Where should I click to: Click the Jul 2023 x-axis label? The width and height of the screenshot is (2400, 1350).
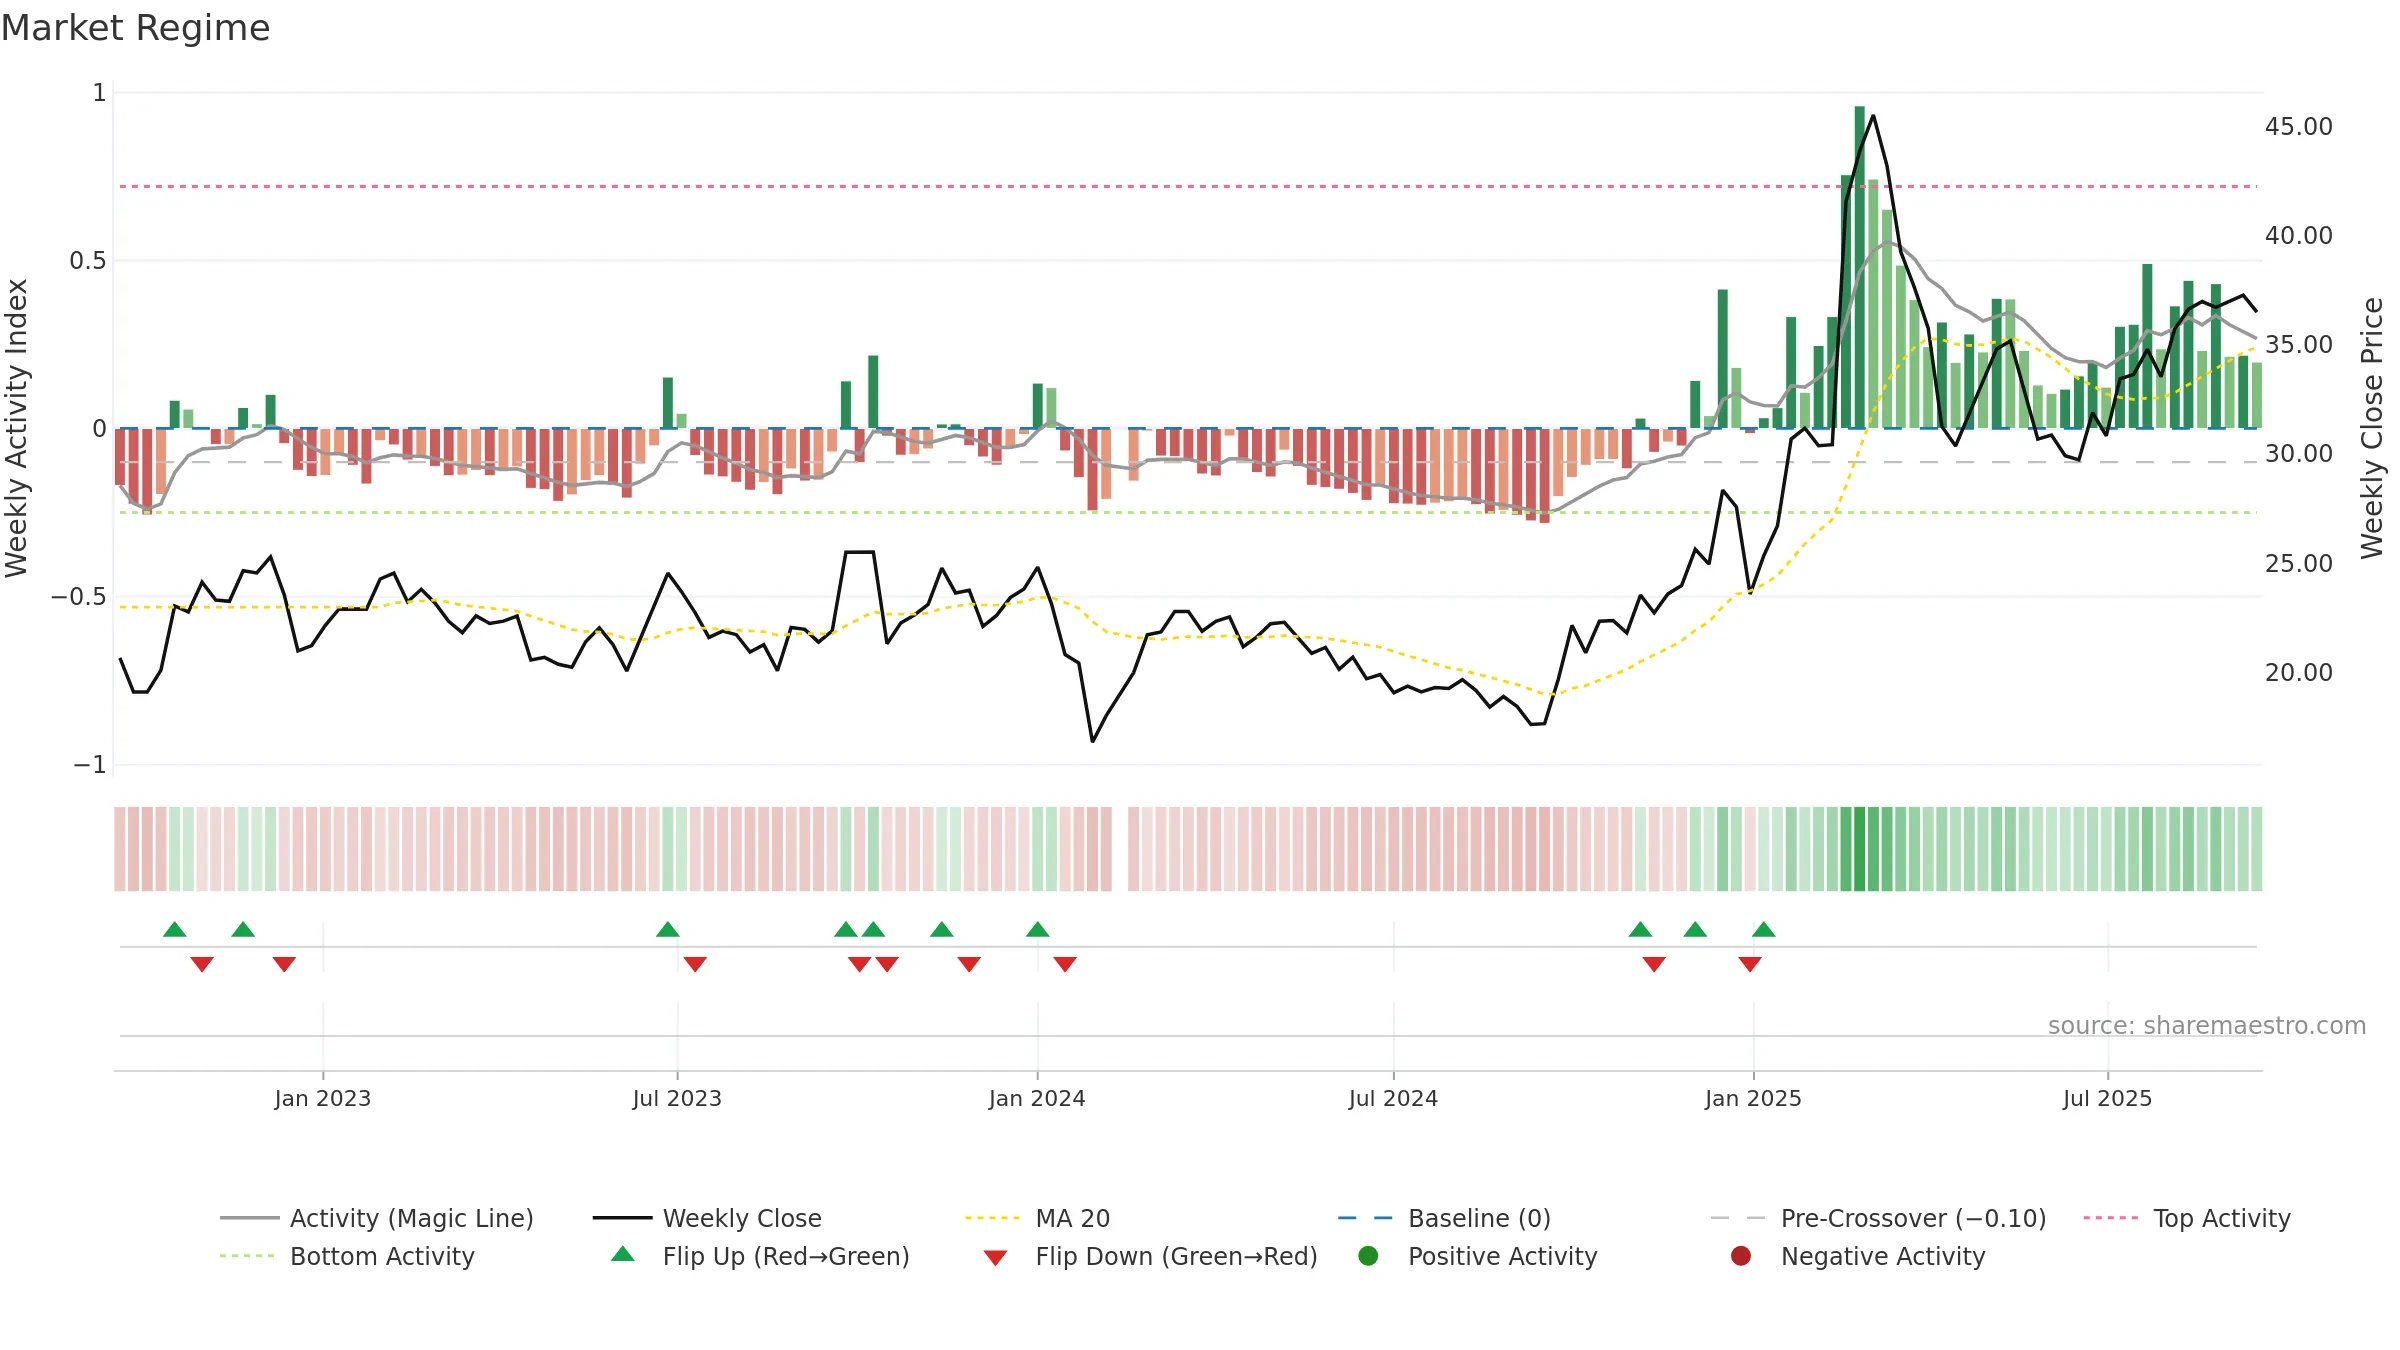tap(677, 1098)
